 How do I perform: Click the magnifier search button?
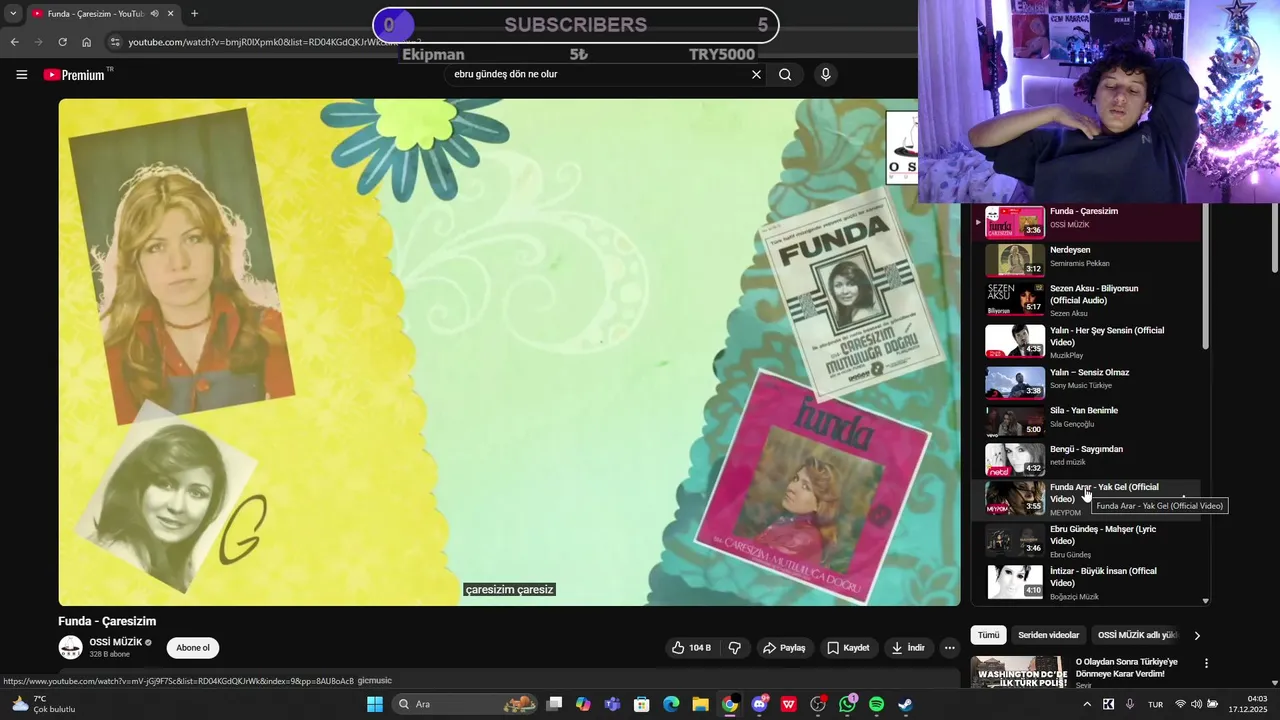785,74
